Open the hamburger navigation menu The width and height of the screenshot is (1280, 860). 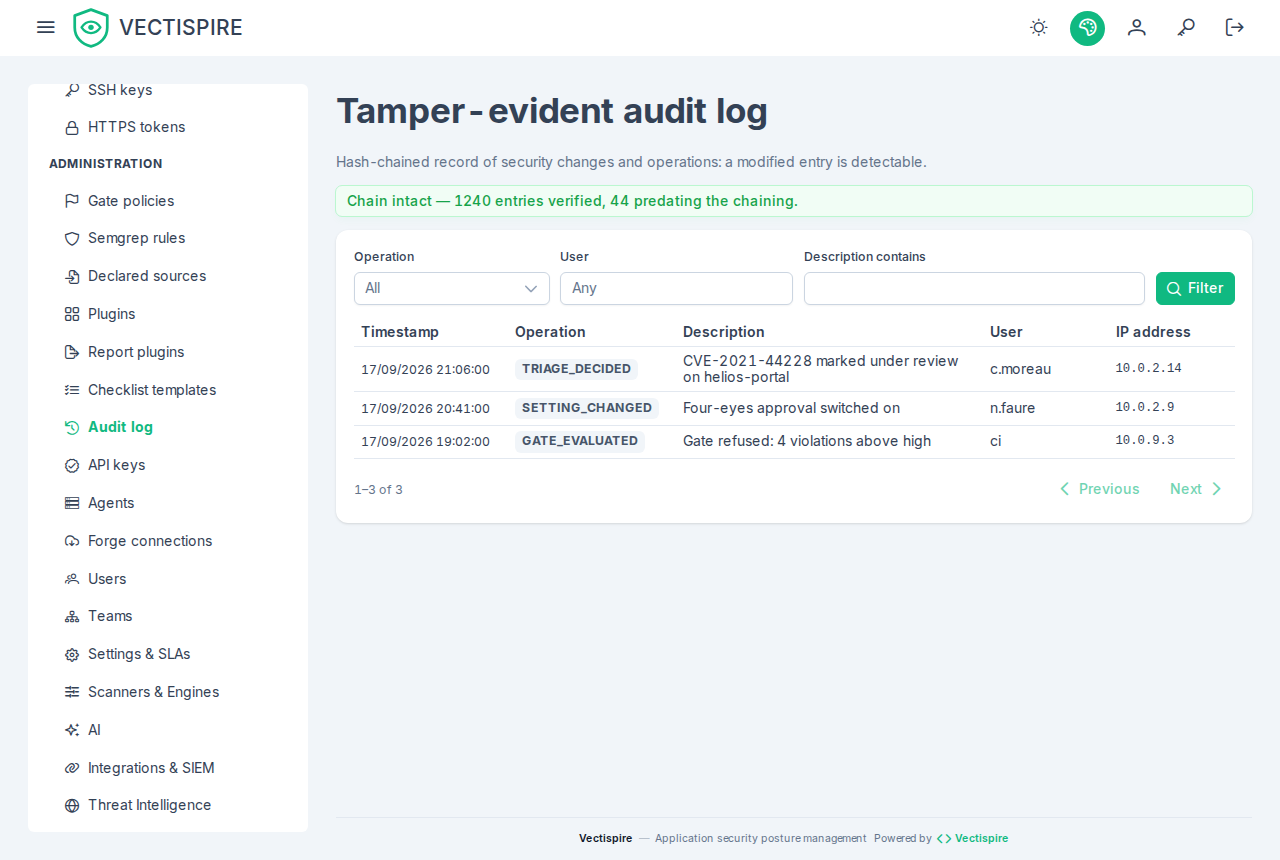click(x=45, y=27)
